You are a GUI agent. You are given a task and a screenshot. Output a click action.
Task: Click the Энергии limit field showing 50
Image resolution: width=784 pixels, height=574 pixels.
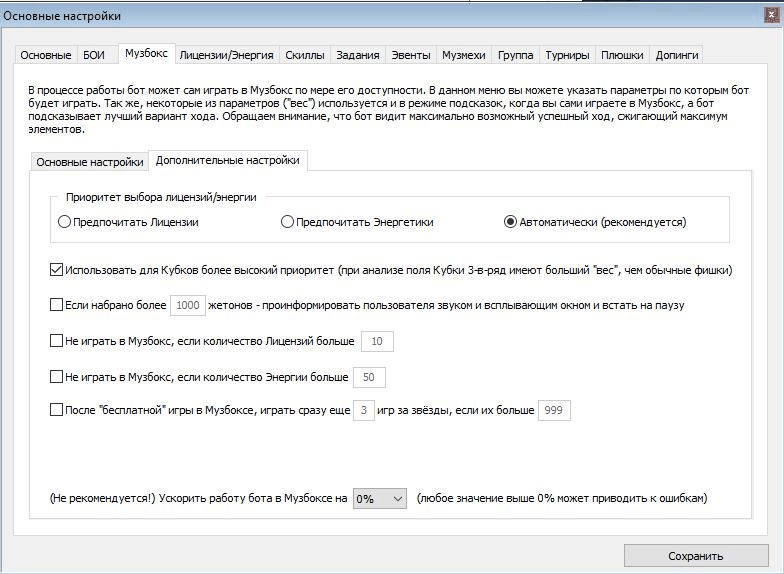369,377
